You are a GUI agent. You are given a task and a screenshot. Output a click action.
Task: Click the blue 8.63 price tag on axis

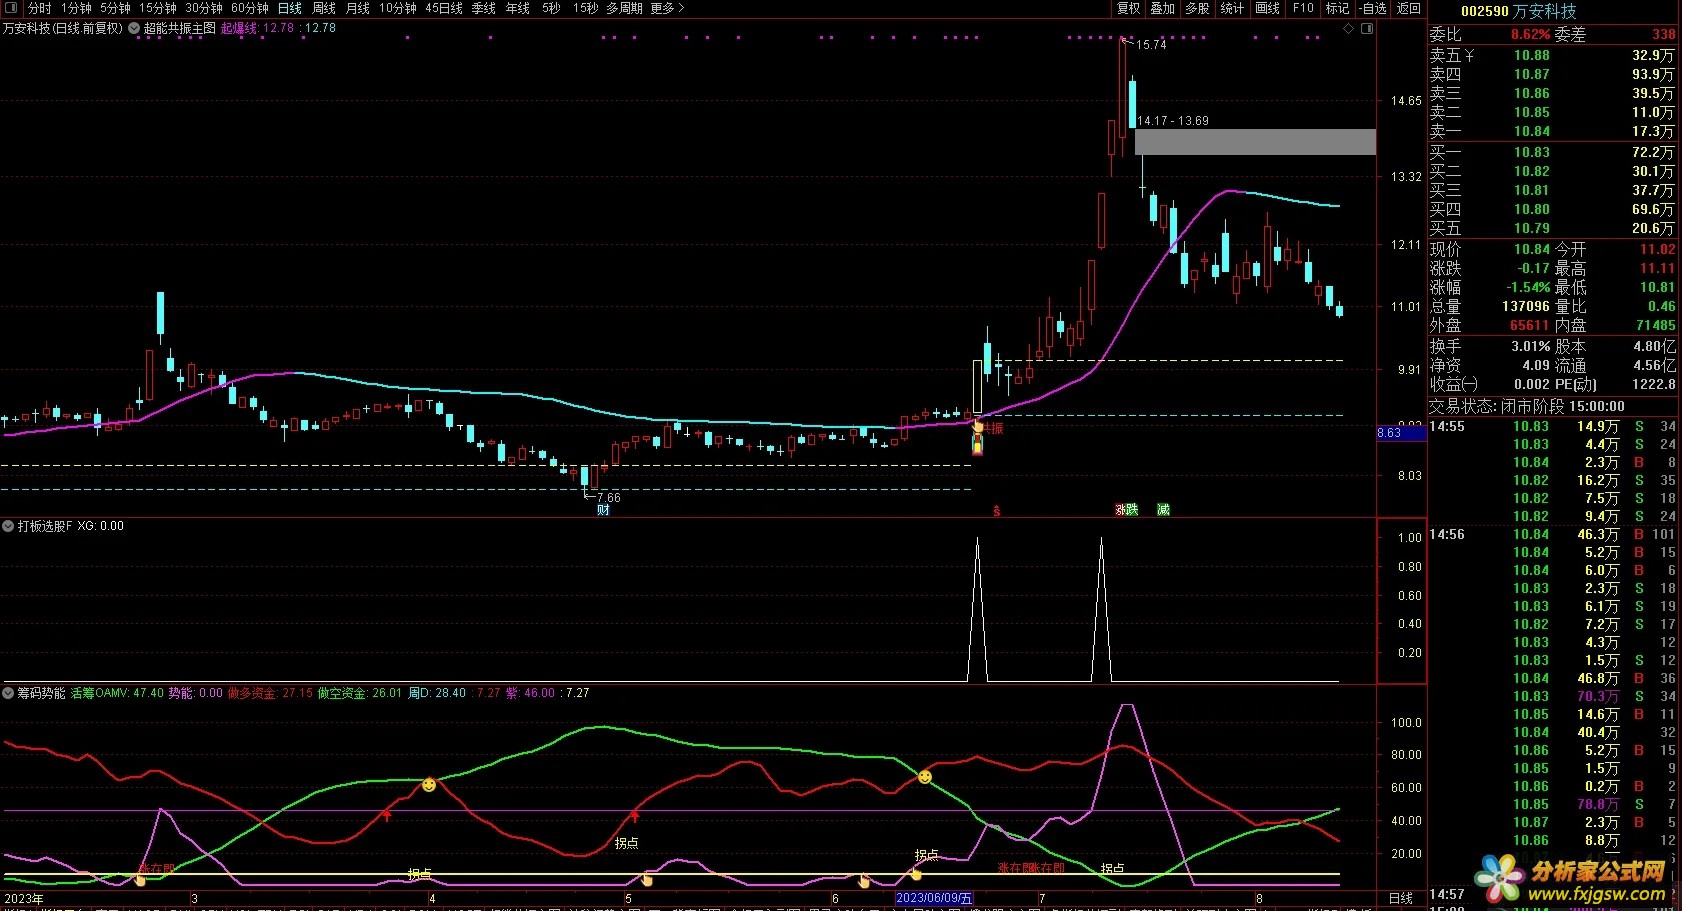tap(1401, 433)
